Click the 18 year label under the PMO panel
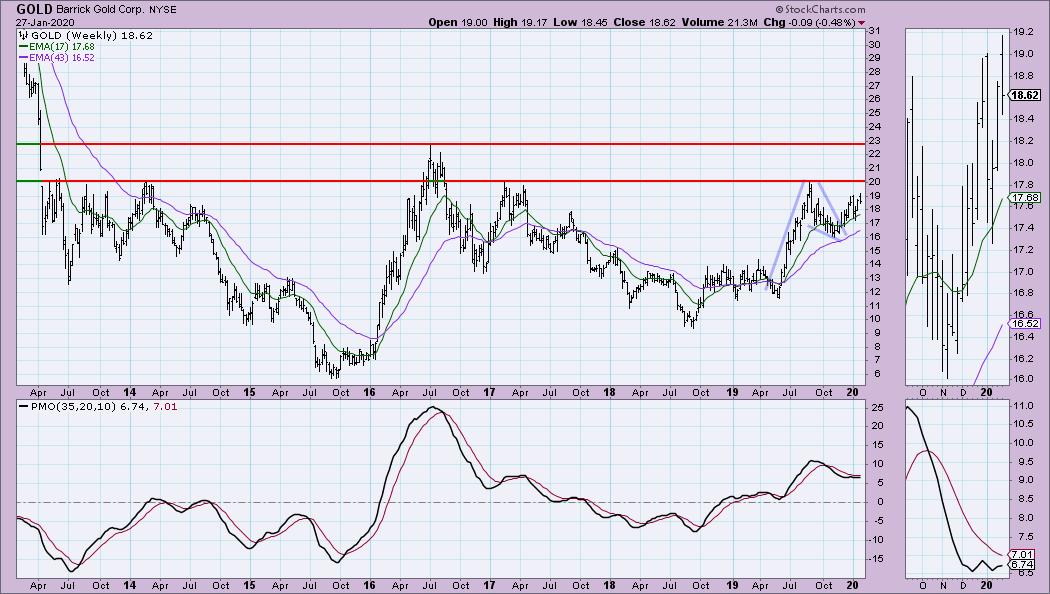 pos(609,585)
